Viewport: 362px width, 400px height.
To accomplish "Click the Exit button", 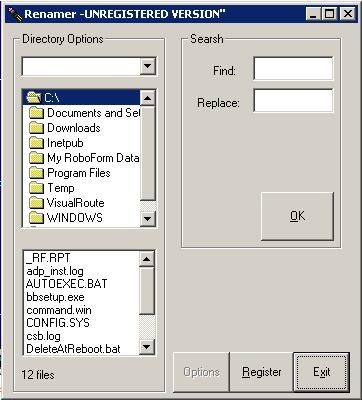I will [322, 372].
